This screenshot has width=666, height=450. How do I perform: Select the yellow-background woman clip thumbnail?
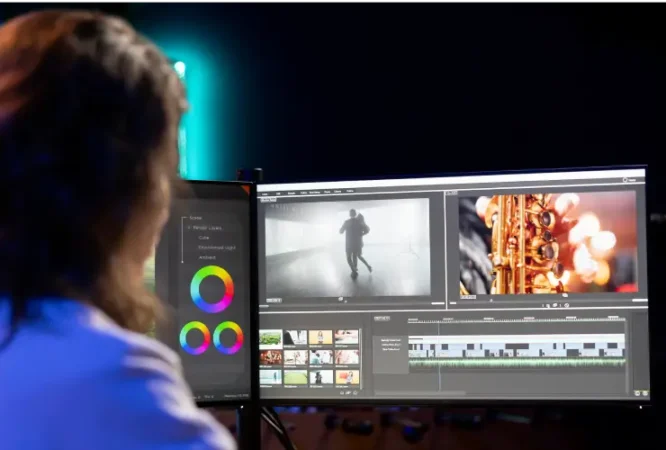click(321, 337)
